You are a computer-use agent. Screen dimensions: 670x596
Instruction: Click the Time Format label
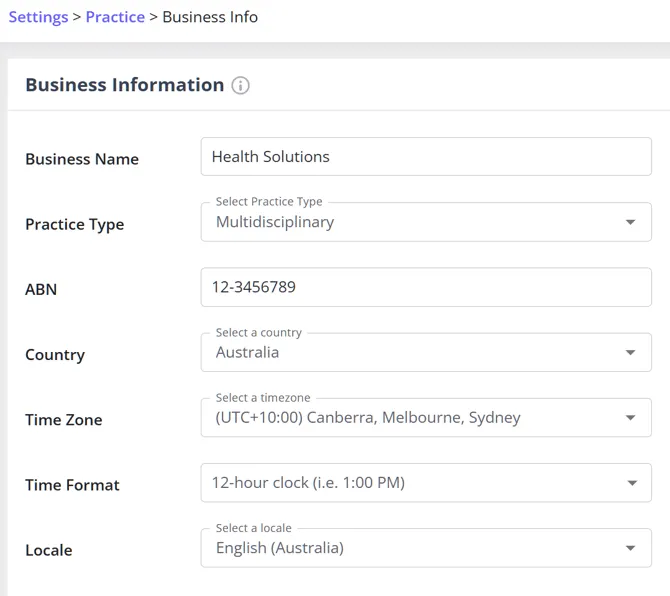tap(73, 485)
